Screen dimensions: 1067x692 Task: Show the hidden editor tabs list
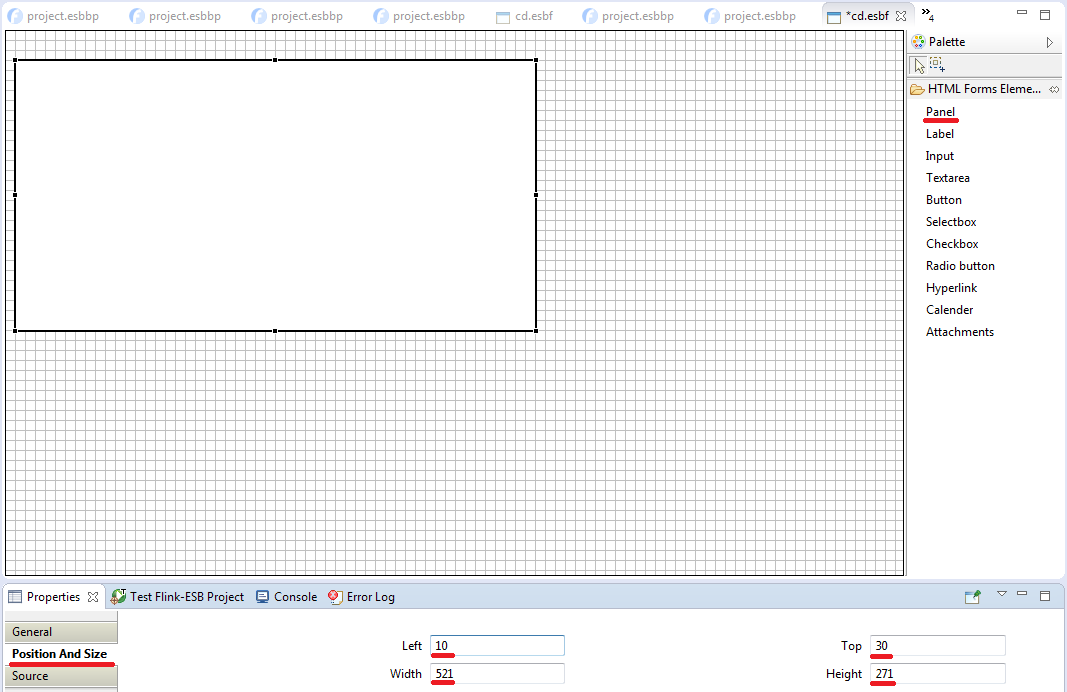(927, 14)
